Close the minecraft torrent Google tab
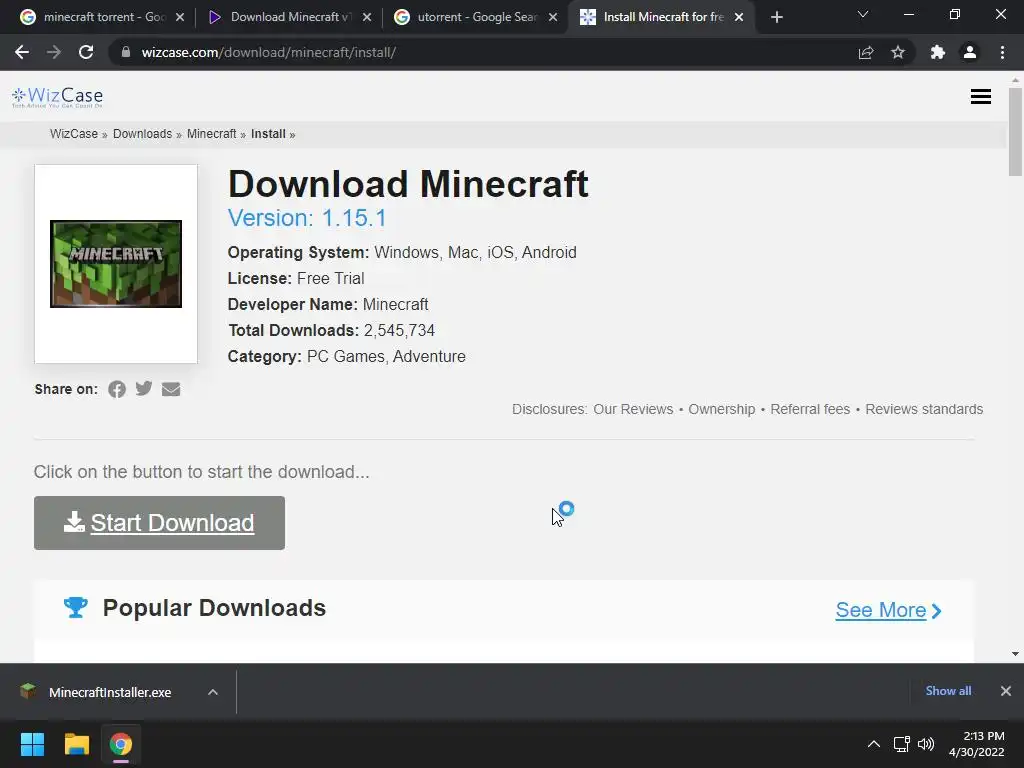This screenshot has height=768, width=1024. [x=180, y=17]
